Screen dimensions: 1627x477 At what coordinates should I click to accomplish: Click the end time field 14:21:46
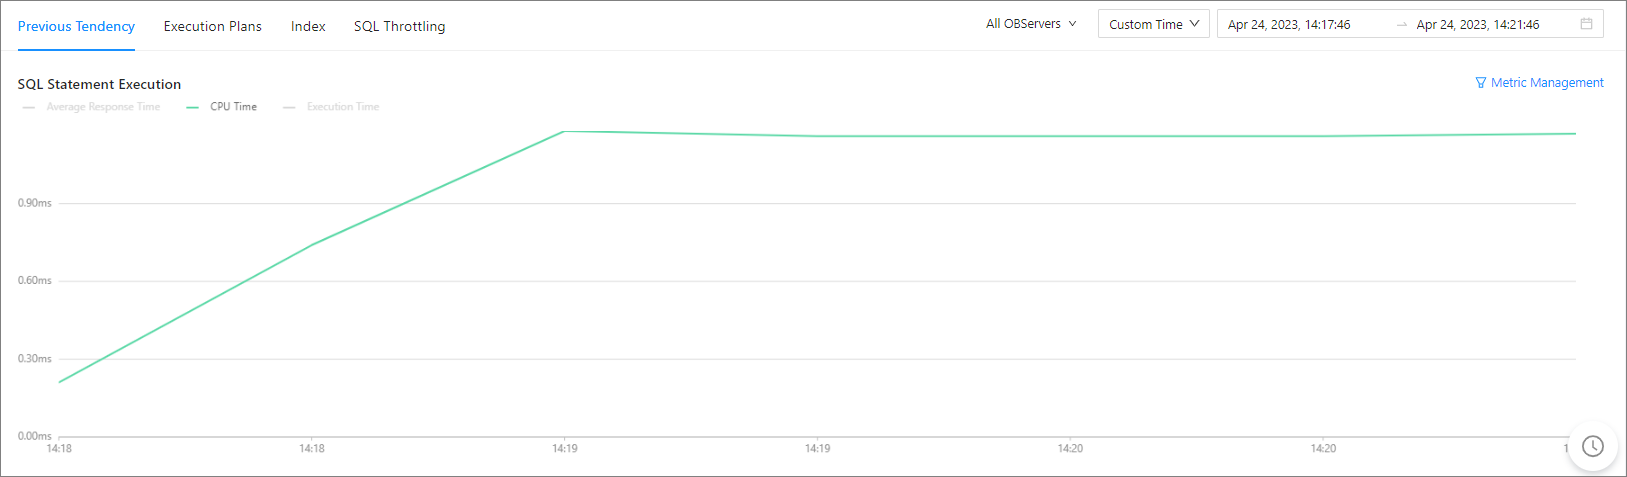[x=1477, y=25]
